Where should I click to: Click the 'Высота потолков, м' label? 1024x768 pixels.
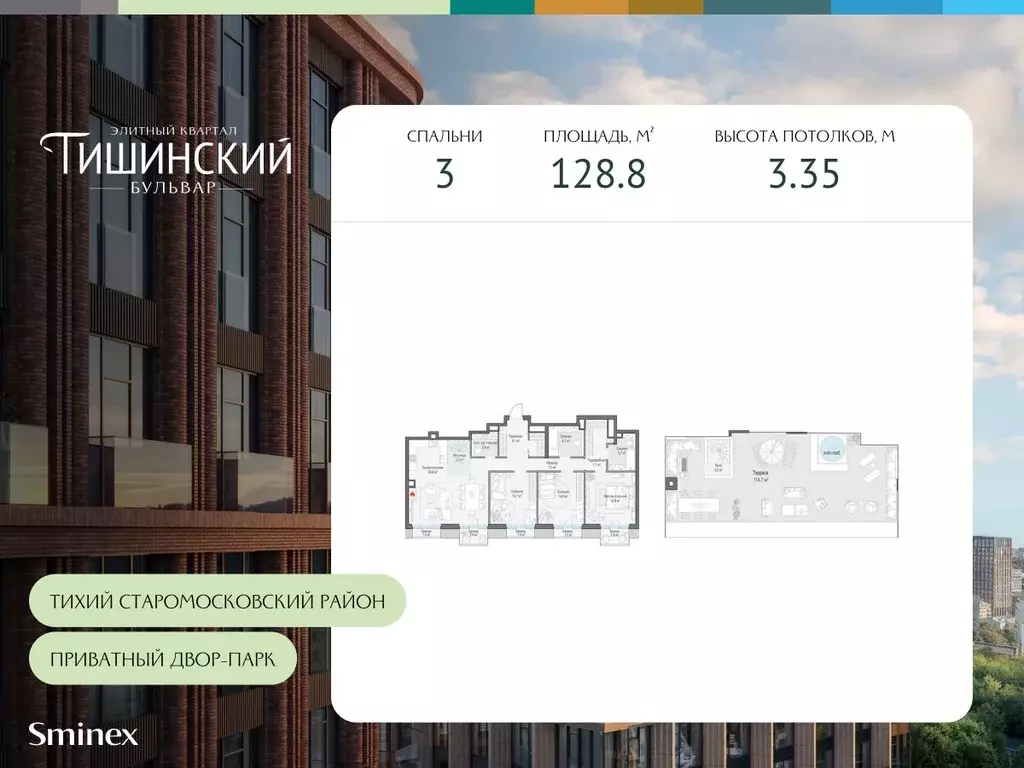coord(805,136)
